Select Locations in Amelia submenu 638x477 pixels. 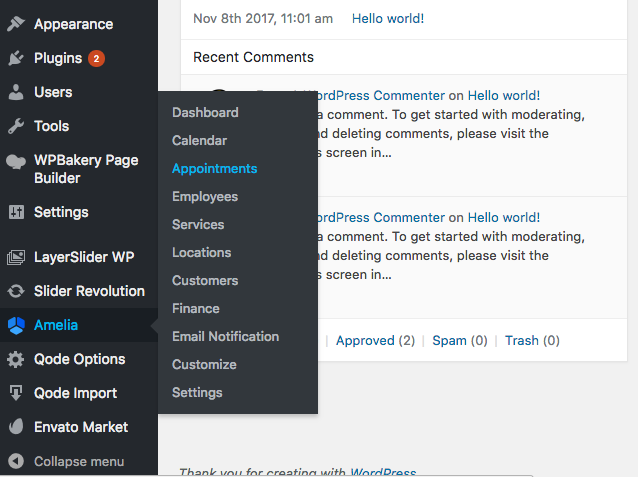click(x=201, y=252)
